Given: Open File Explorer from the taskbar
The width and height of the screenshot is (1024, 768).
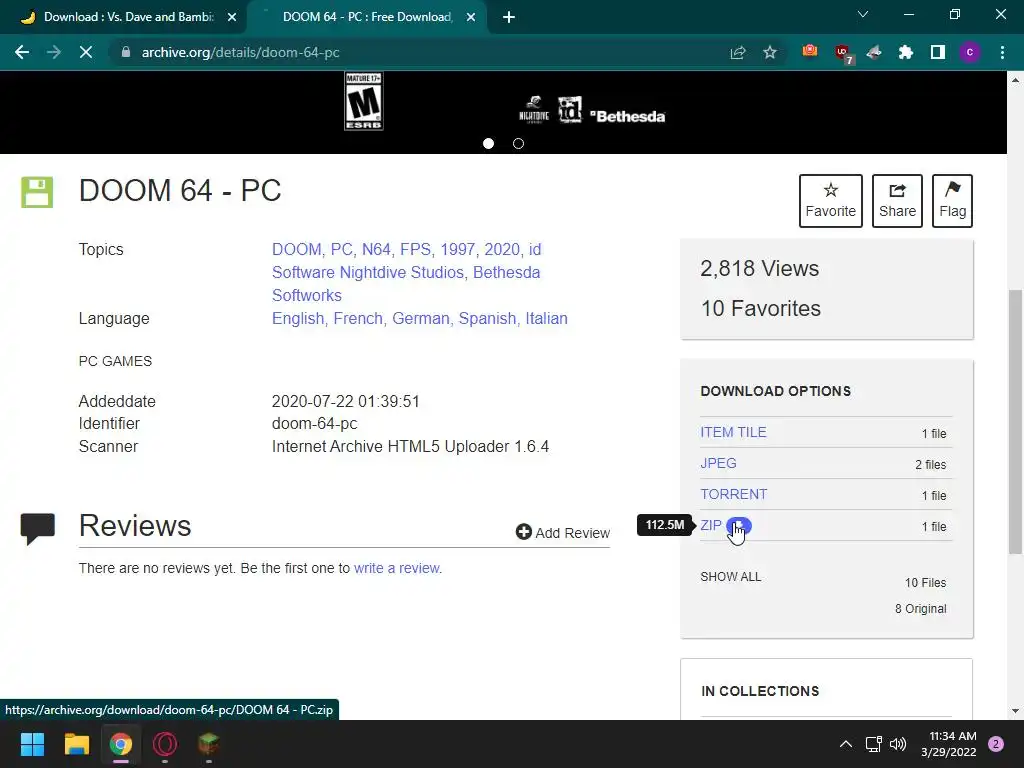Looking at the screenshot, I should point(76,744).
